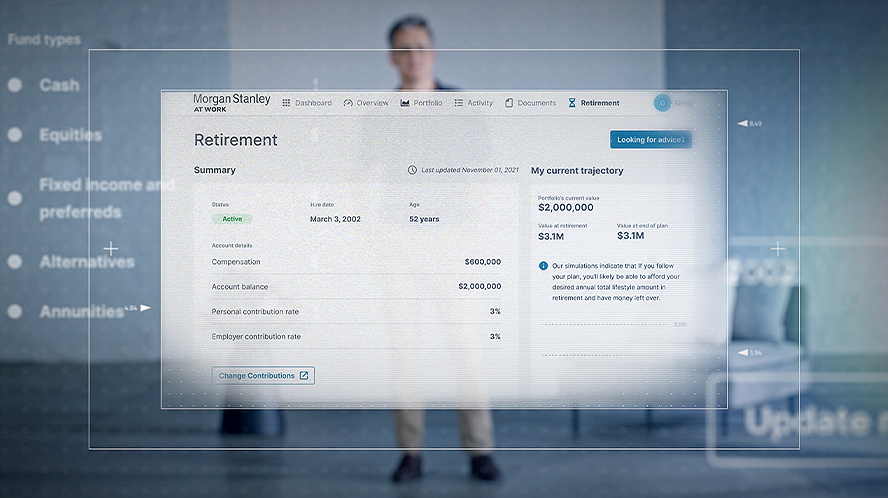
Task: Click the Change Contributions button
Action: pyautogui.click(x=263, y=376)
